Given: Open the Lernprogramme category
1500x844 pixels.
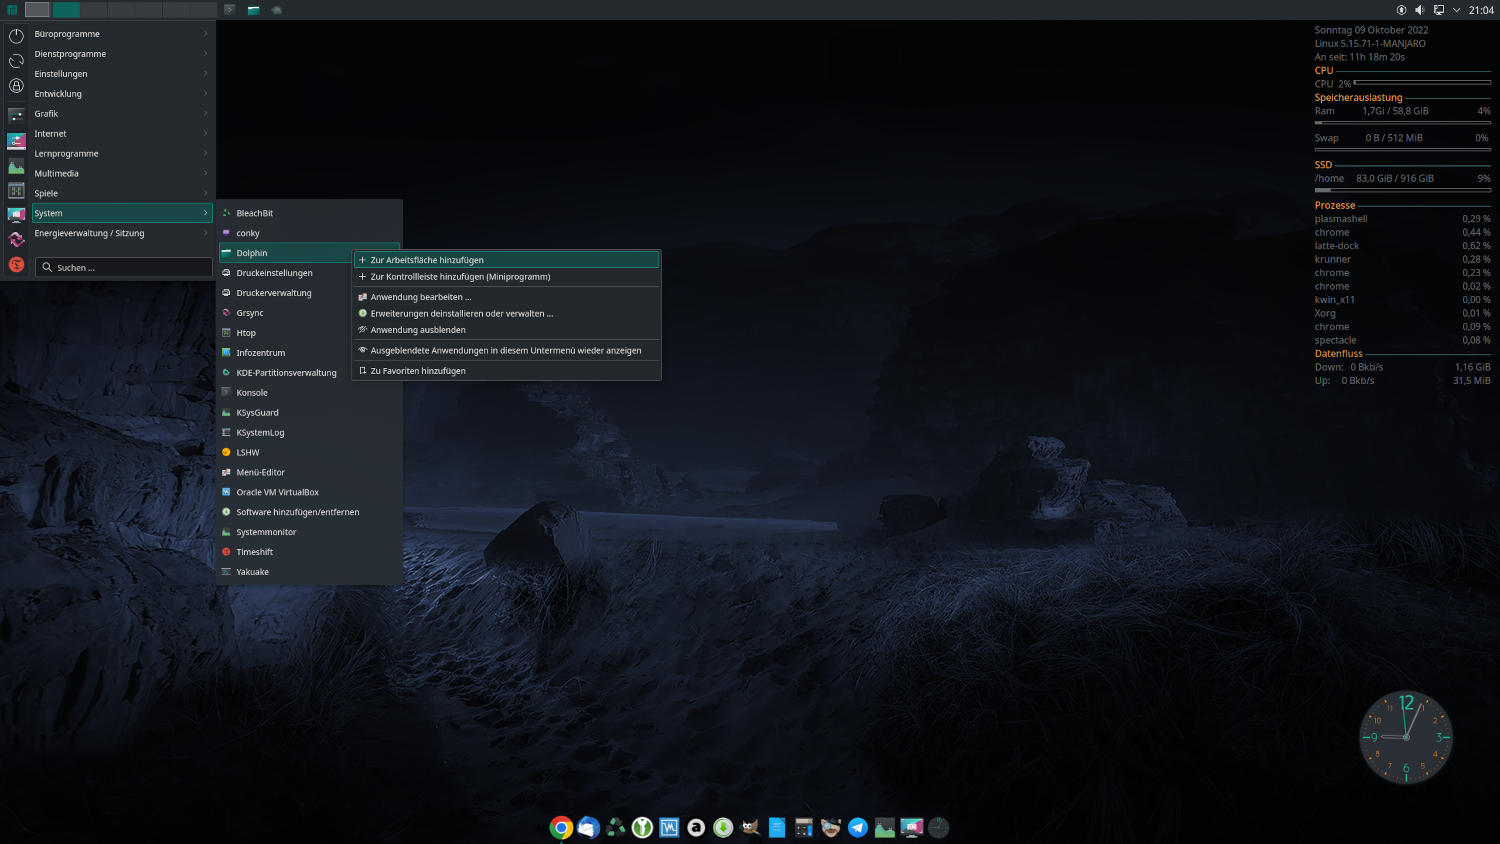Looking at the screenshot, I should [x=122, y=154].
